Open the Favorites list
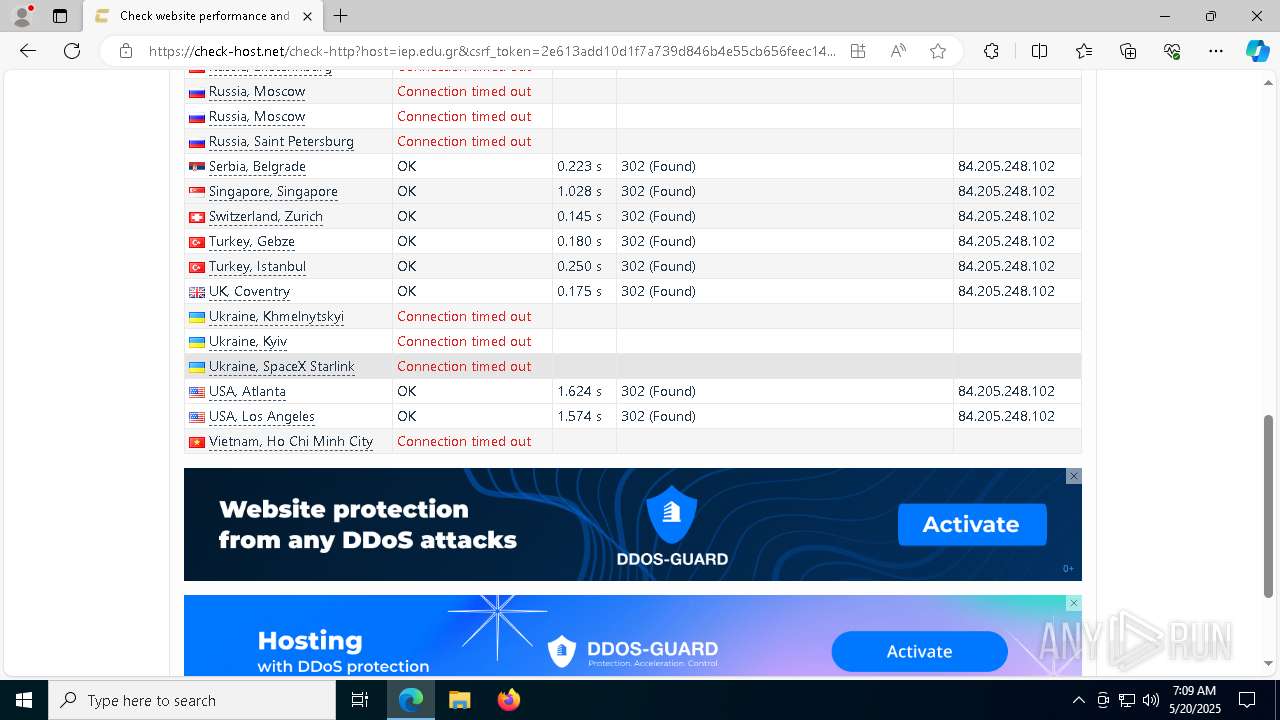The width and height of the screenshot is (1280, 720). point(1084,51)
